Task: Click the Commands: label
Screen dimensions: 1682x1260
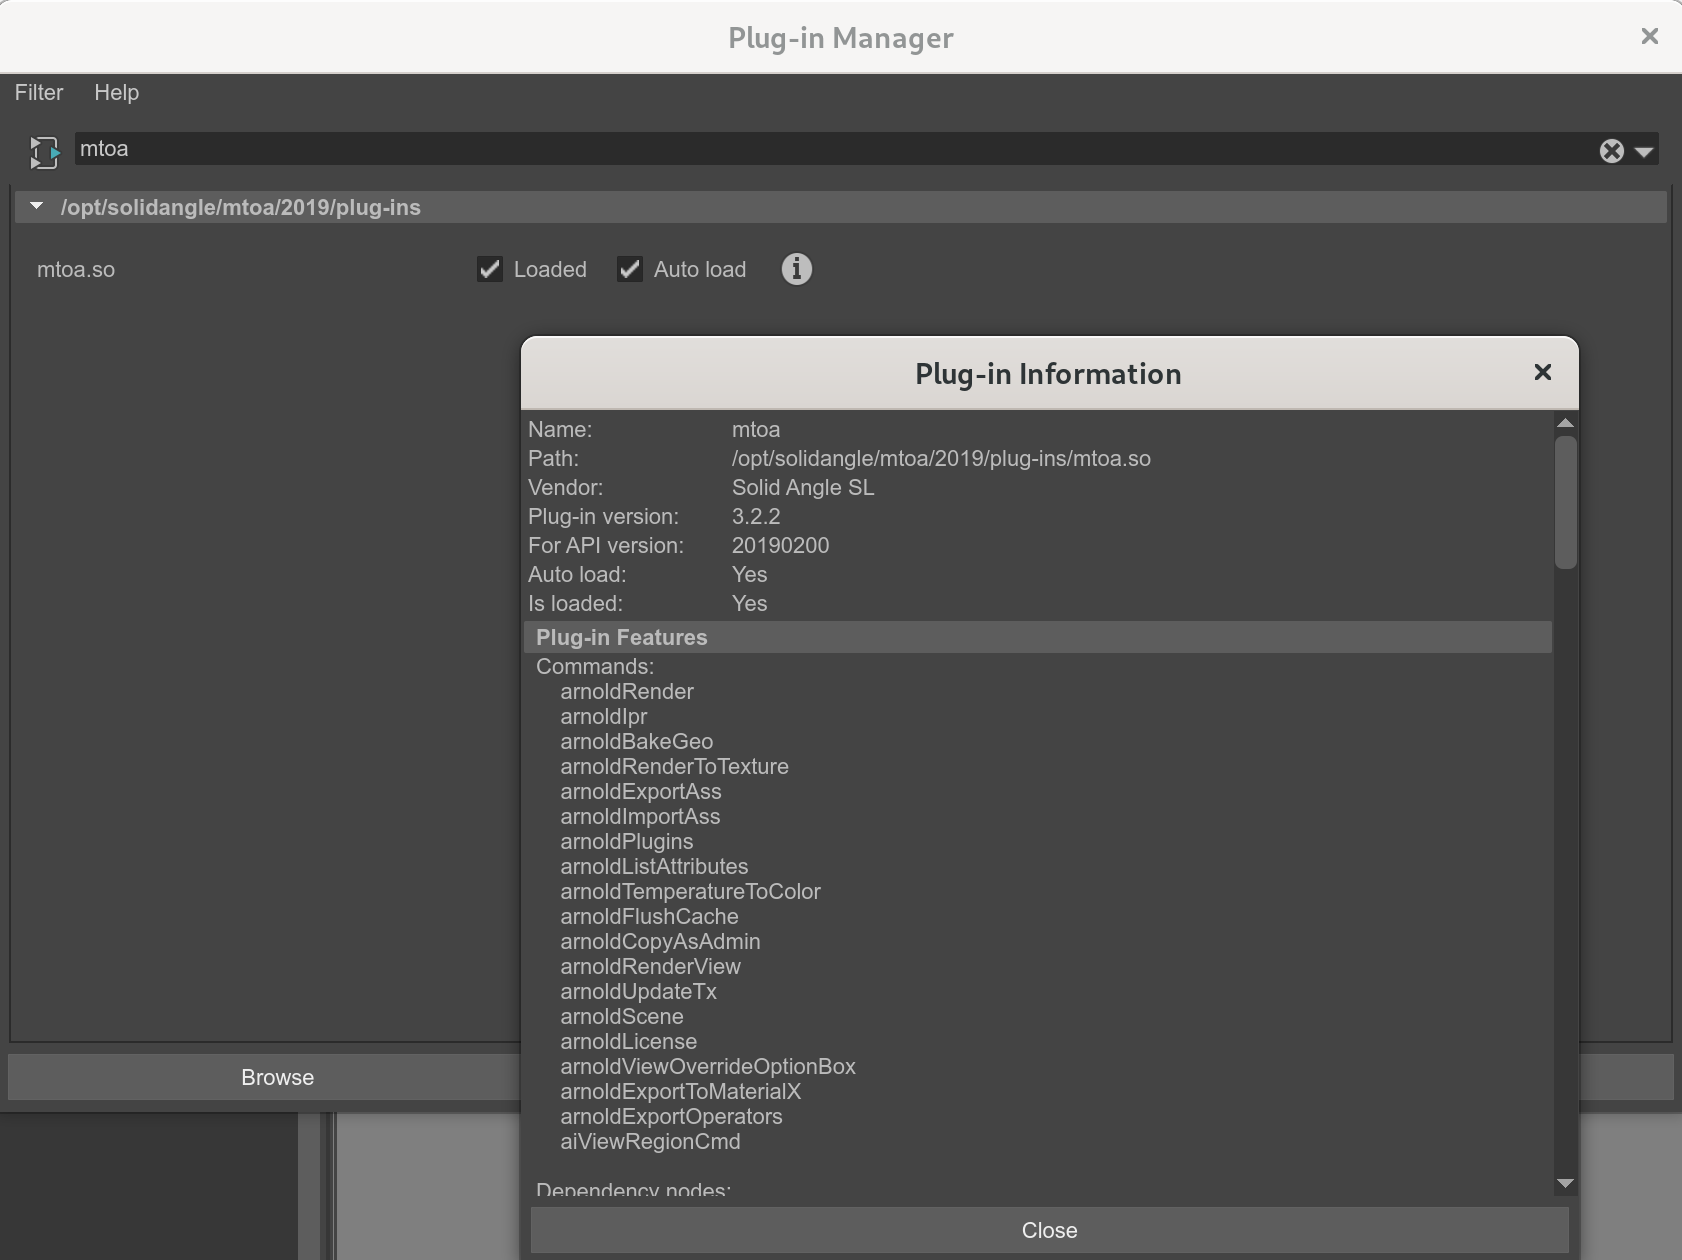Action: pos(595,666)
